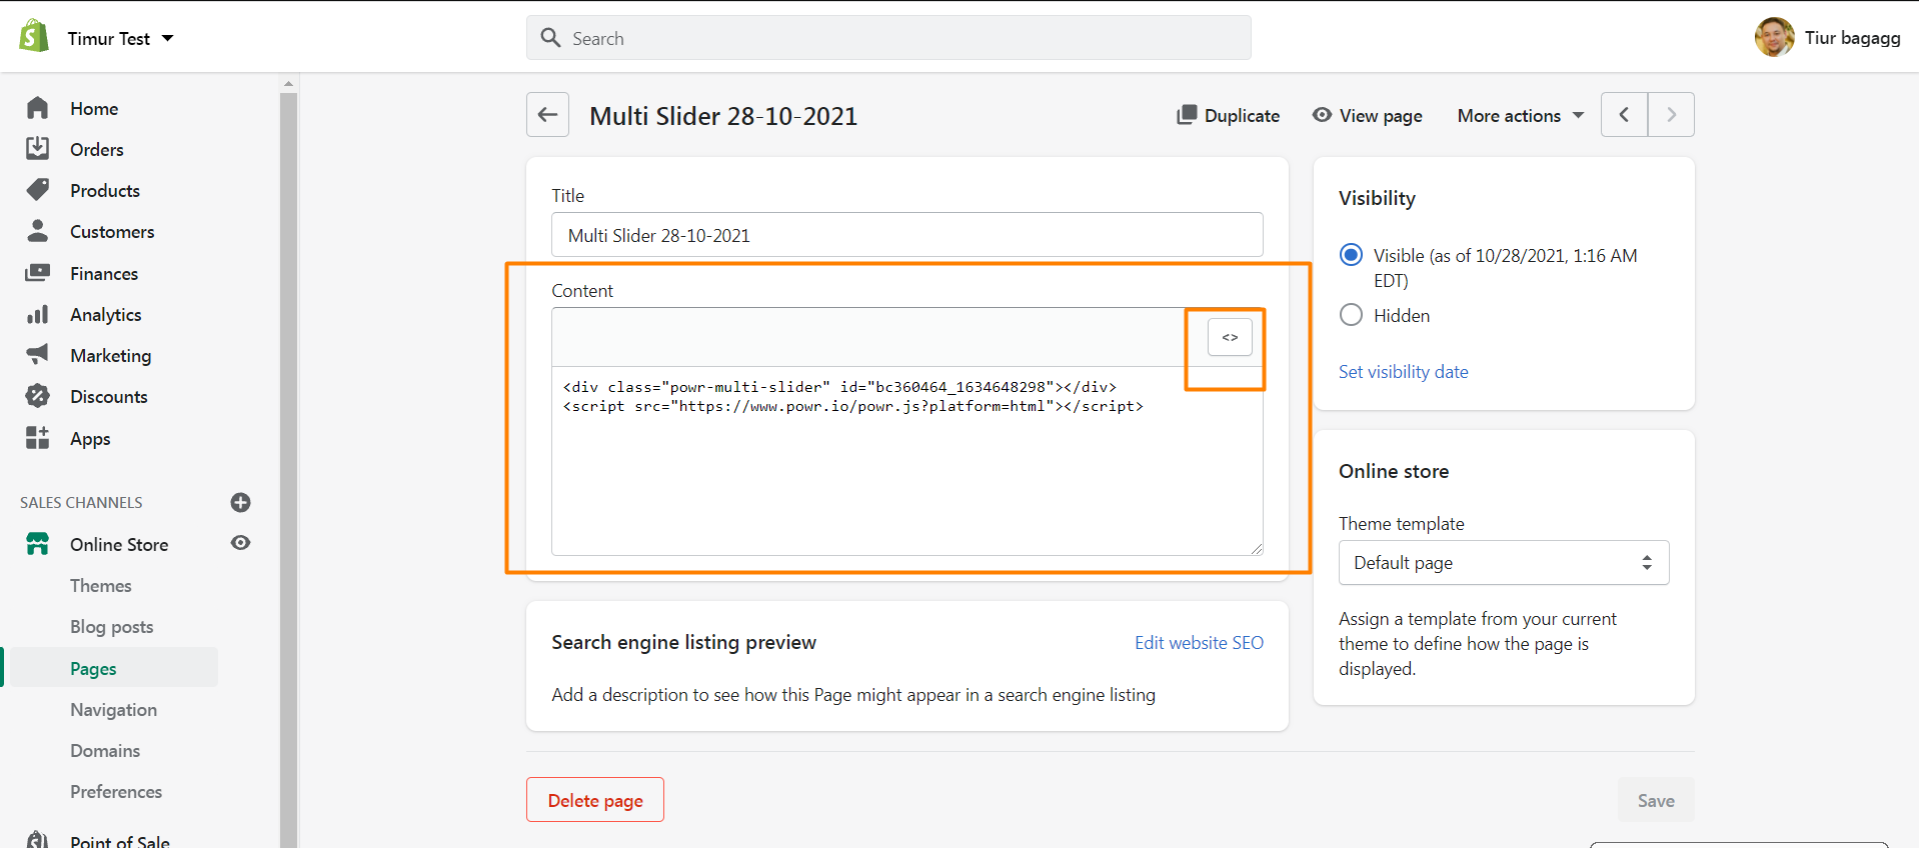Click the Apps grid icon
The height and width of the screenshot is (848, 1919).
click(x=38, y=438)
